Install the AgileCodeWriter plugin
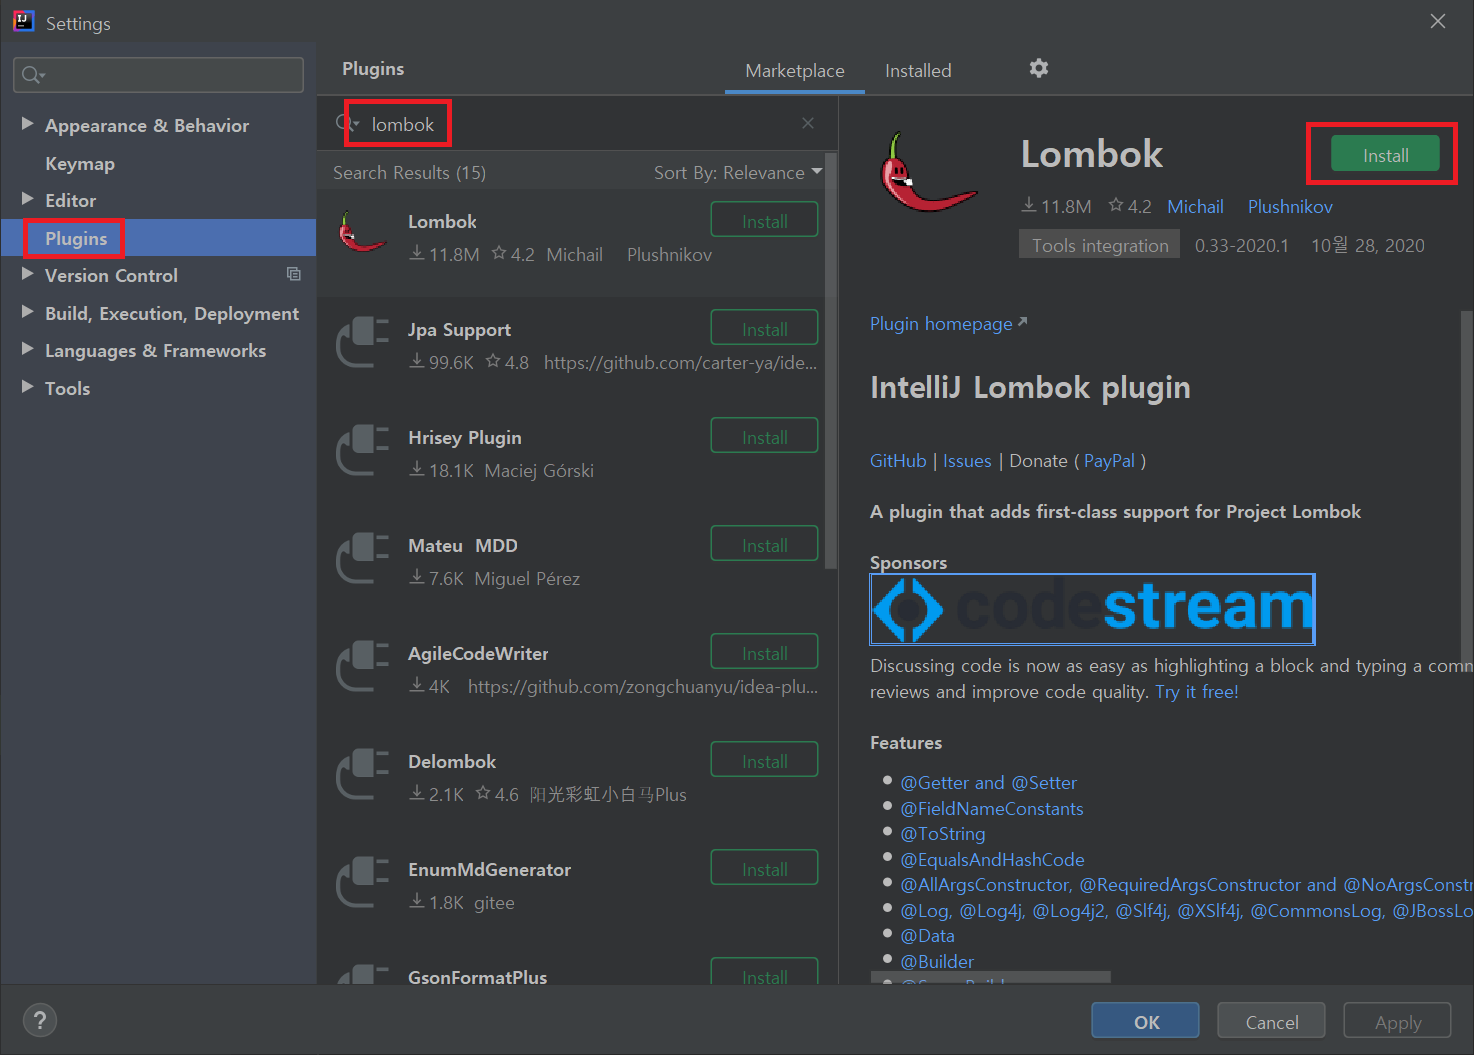The height and width of the screenshot is (1055, 1474). point(764,653)
